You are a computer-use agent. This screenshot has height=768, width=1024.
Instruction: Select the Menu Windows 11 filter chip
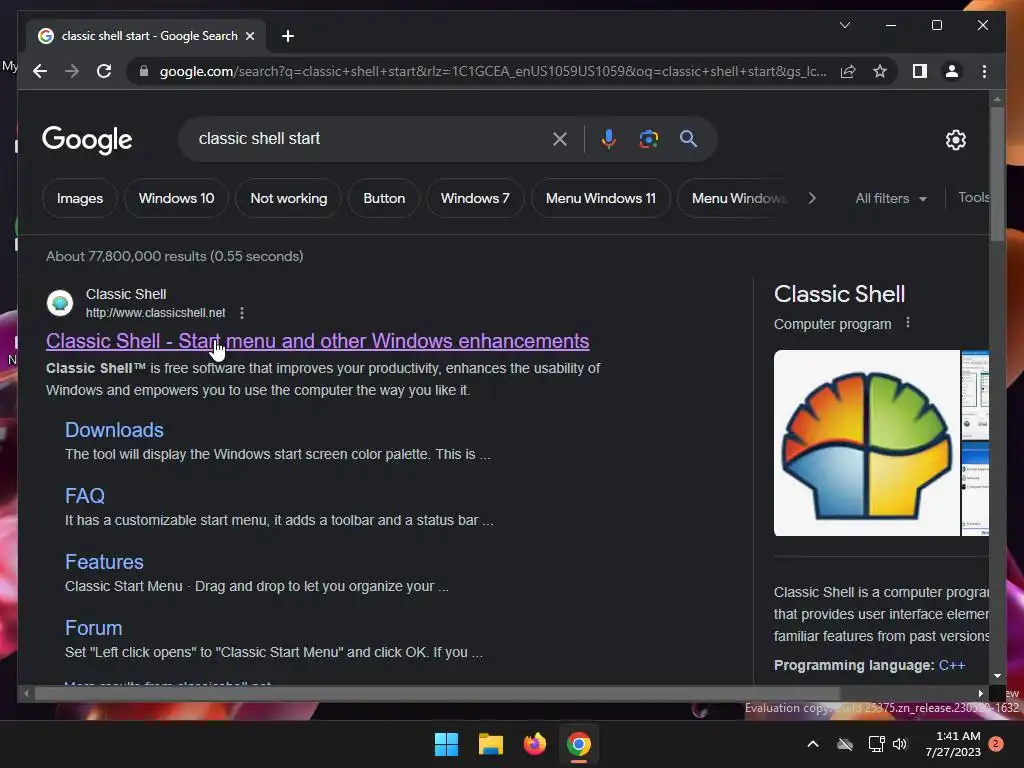601,198
